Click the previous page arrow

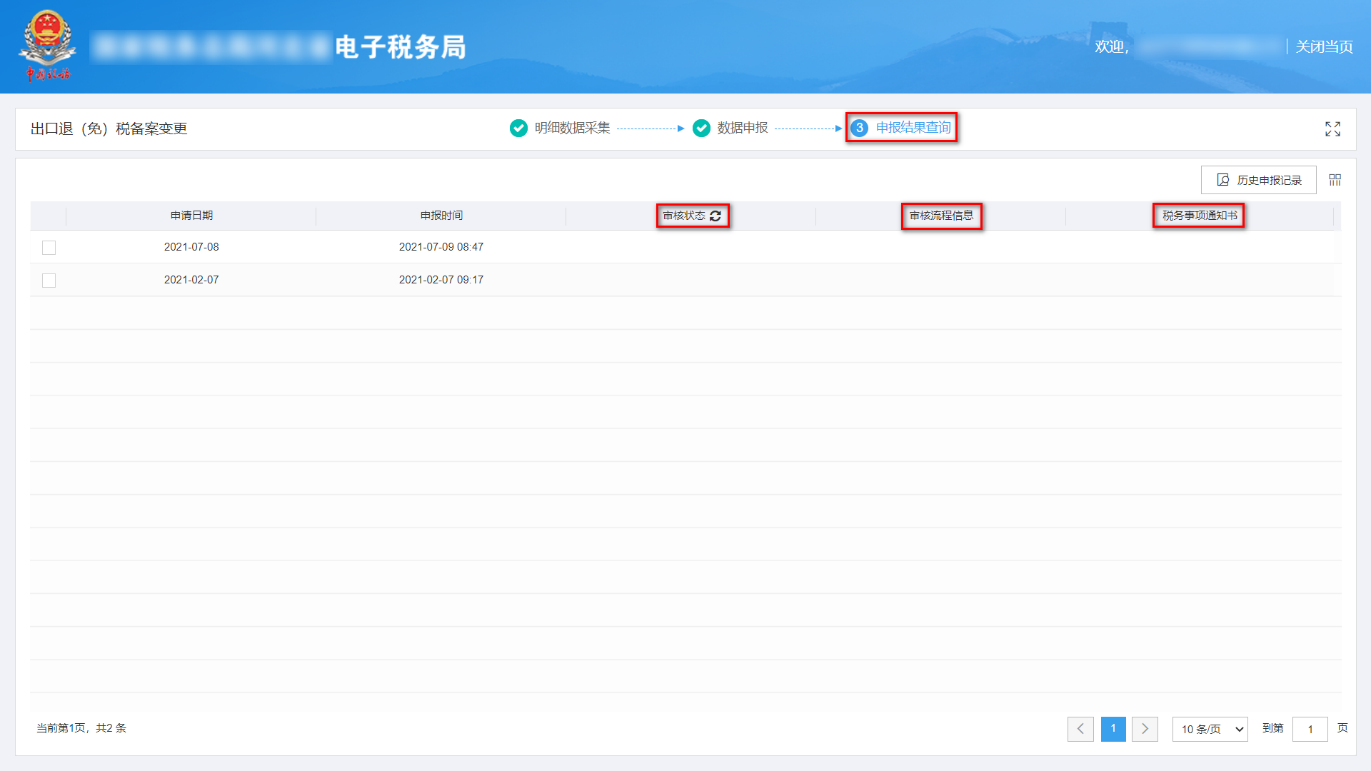coord(1080,729)
